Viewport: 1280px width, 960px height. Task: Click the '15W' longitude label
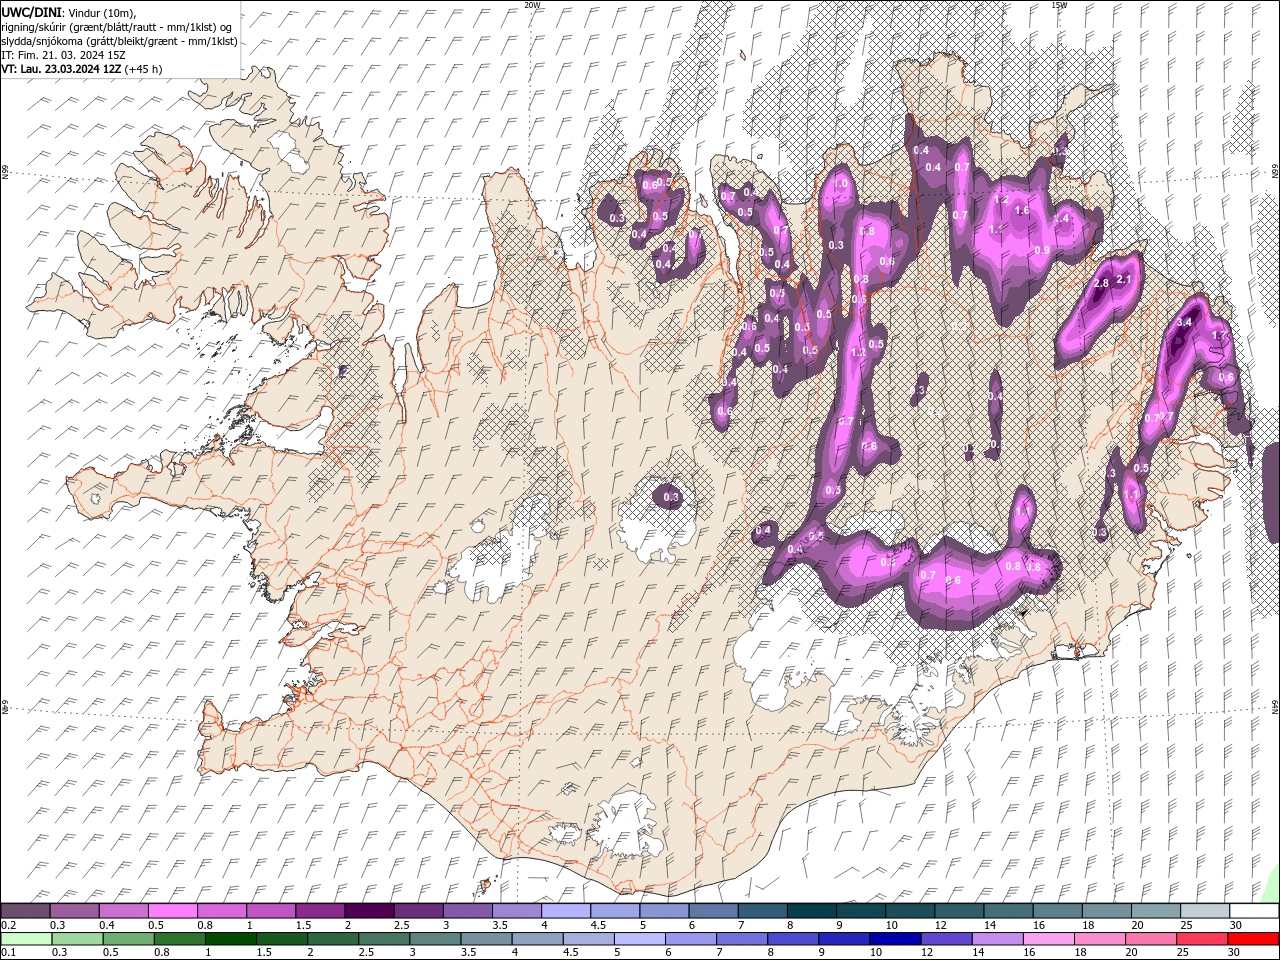pyautogui.click(x=1059, y=5)
